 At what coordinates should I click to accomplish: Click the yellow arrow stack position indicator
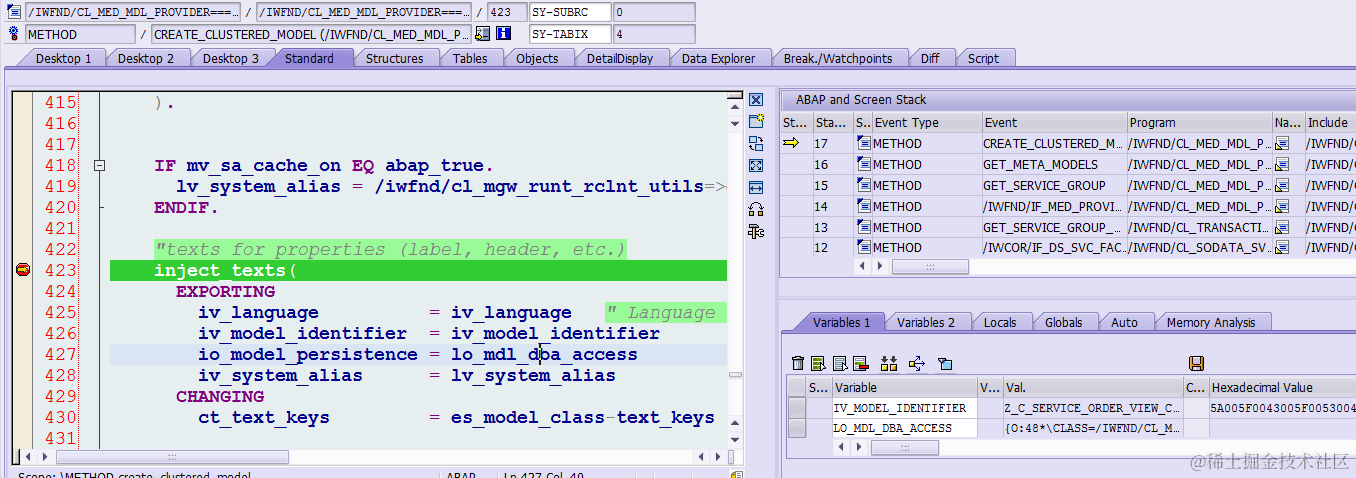tap(791, 143)
